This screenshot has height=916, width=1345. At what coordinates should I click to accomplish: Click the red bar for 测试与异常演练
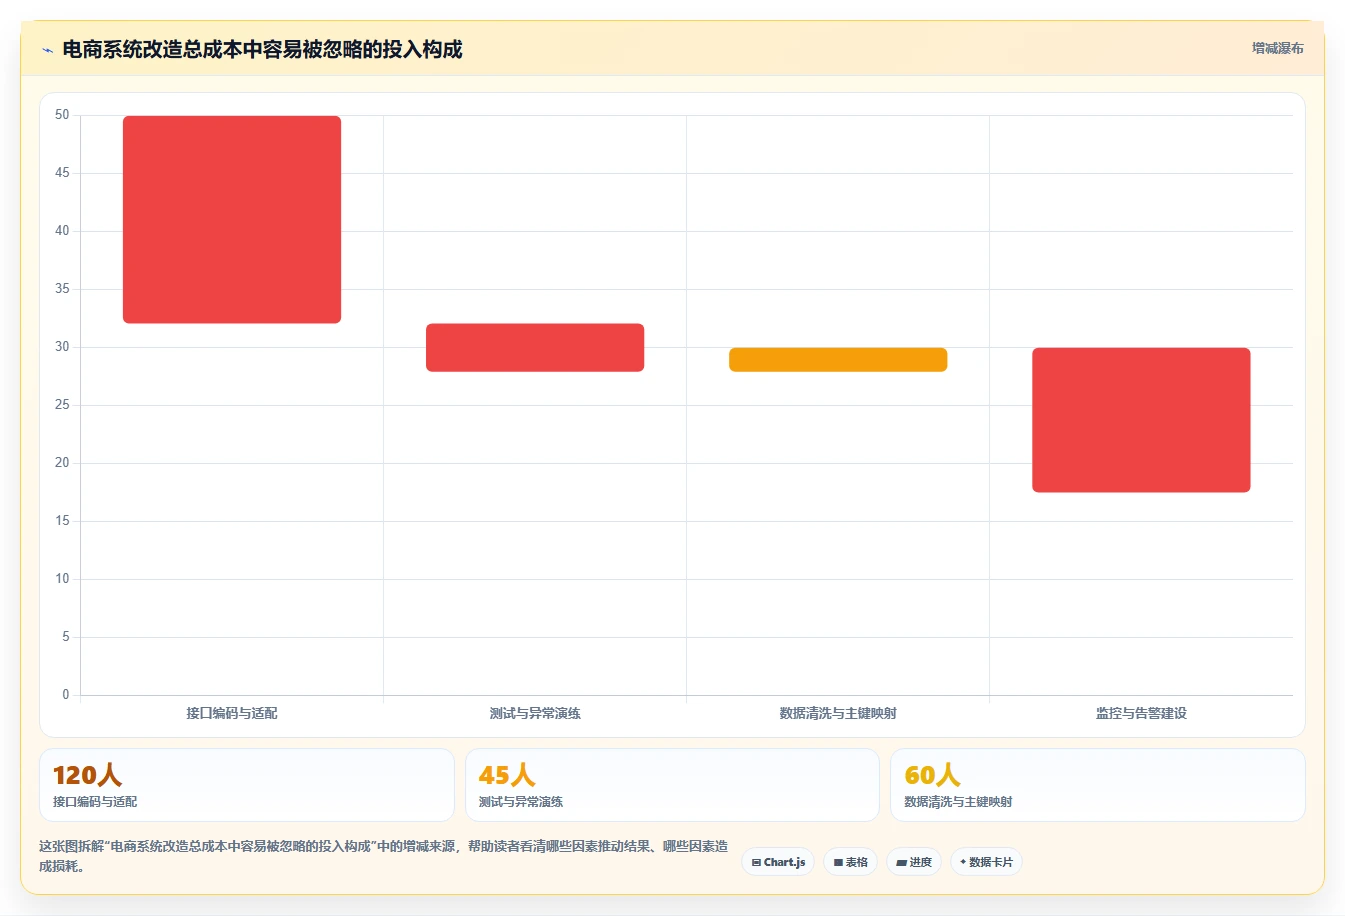(535, 347)
